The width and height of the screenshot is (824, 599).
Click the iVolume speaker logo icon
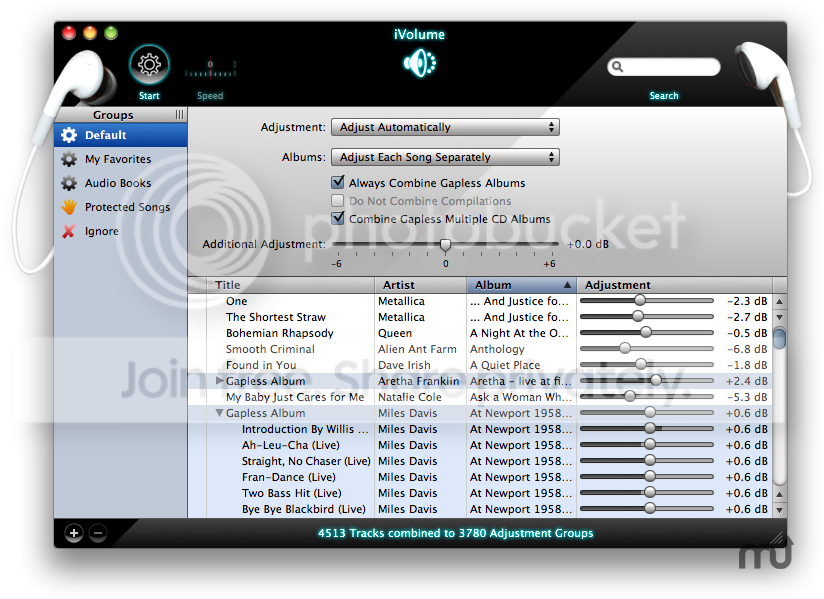tap(419, 64)
